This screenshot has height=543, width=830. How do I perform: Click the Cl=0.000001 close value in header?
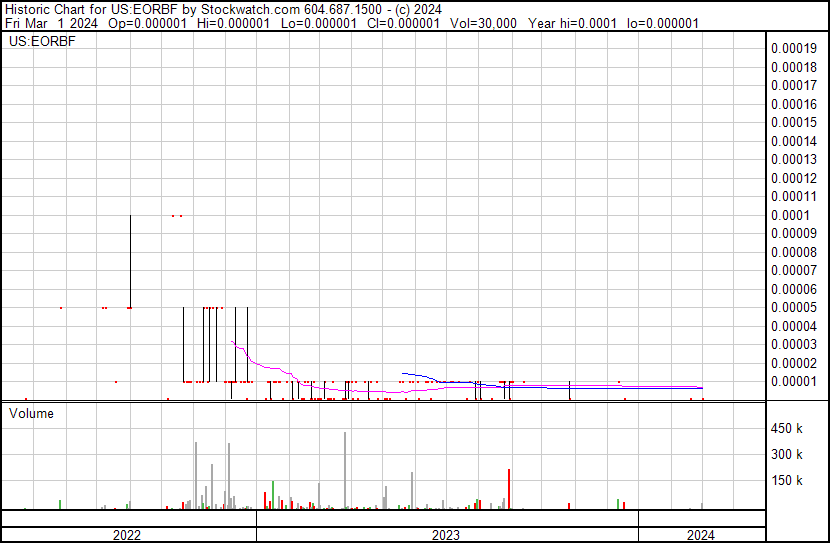(x=403, y=23)
